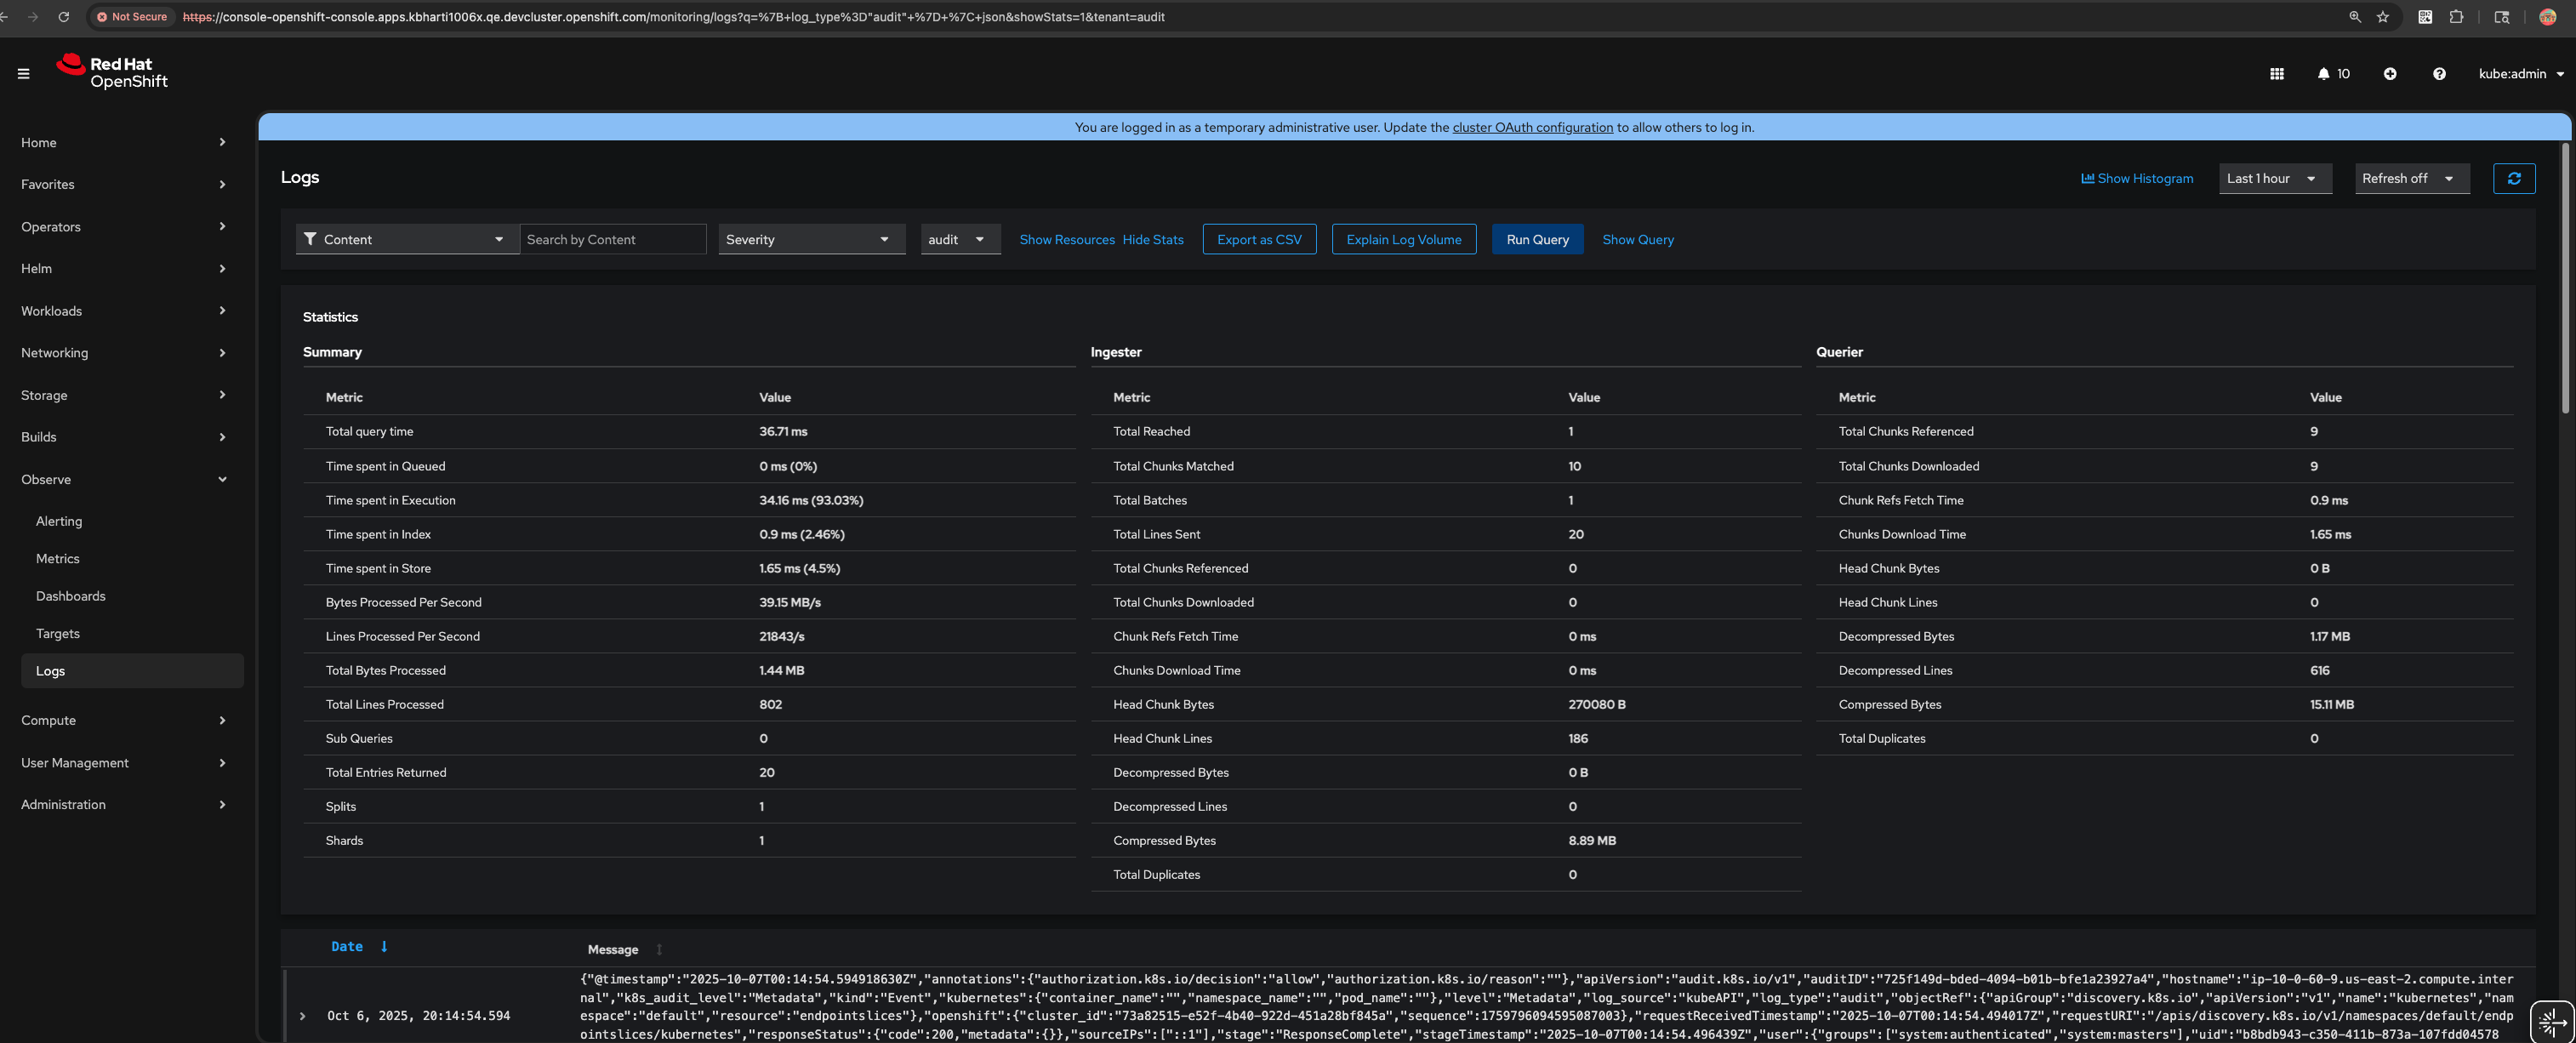This screenshot has height=1043, width=2576.
Task: Click the Run Query button
Action: [1537, 239]
